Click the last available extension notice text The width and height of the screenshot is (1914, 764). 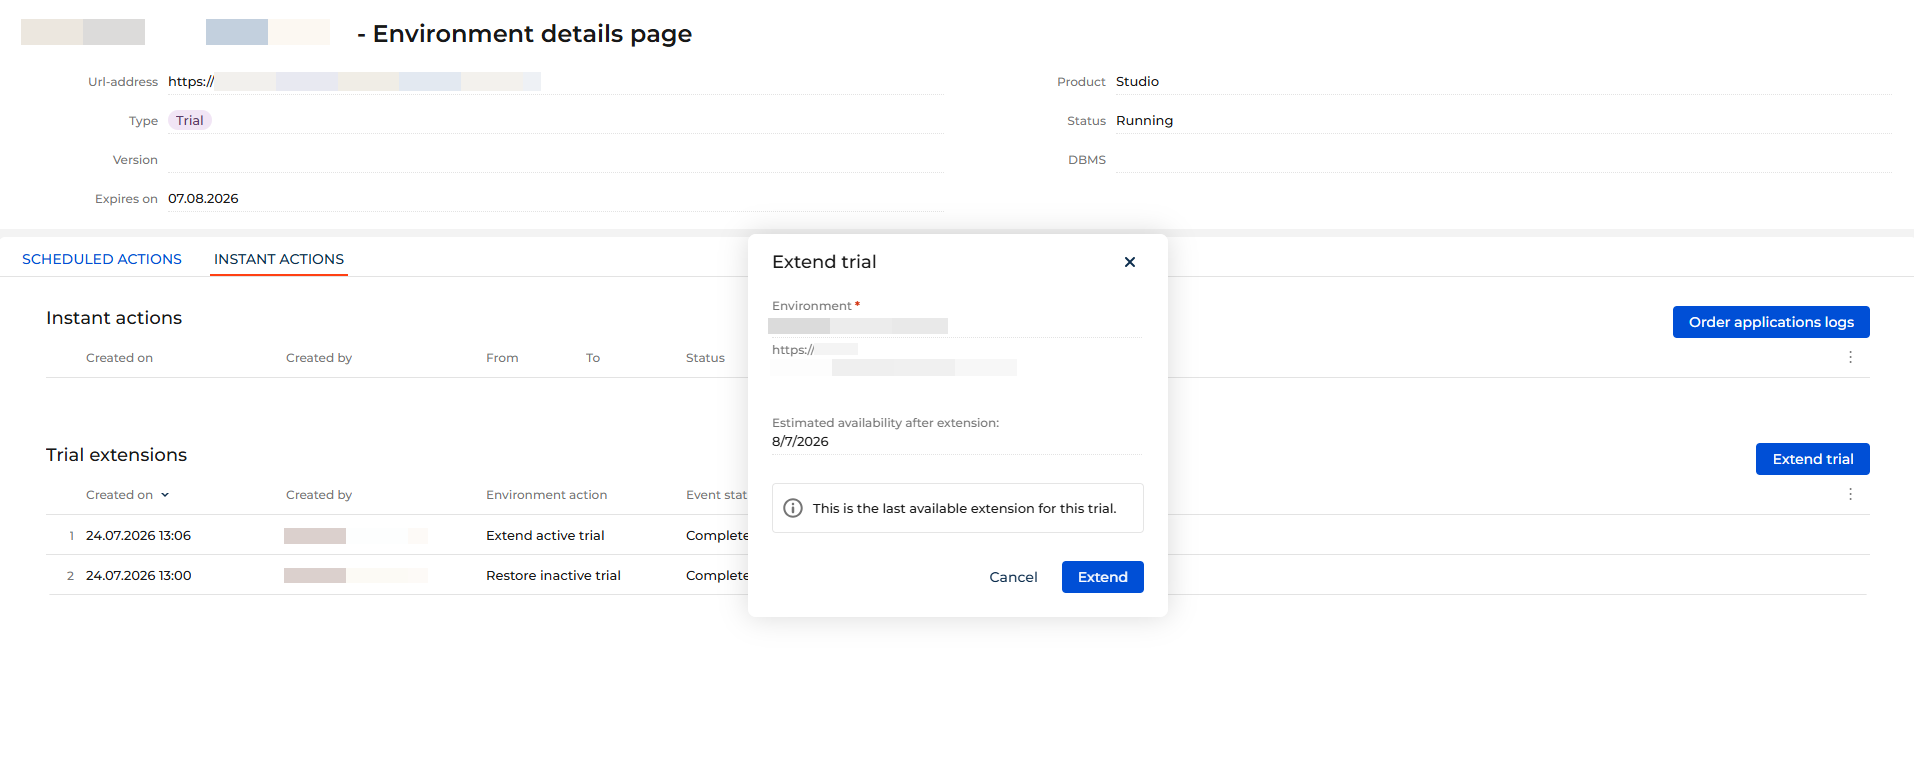coord(964,509)
